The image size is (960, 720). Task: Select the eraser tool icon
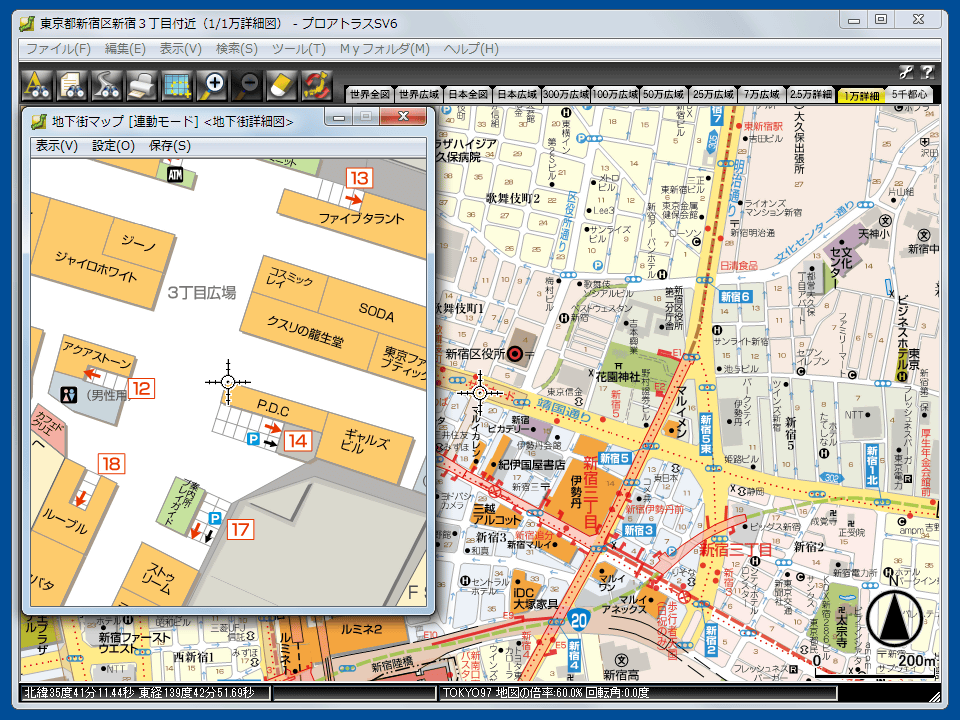tap(283, 85)
